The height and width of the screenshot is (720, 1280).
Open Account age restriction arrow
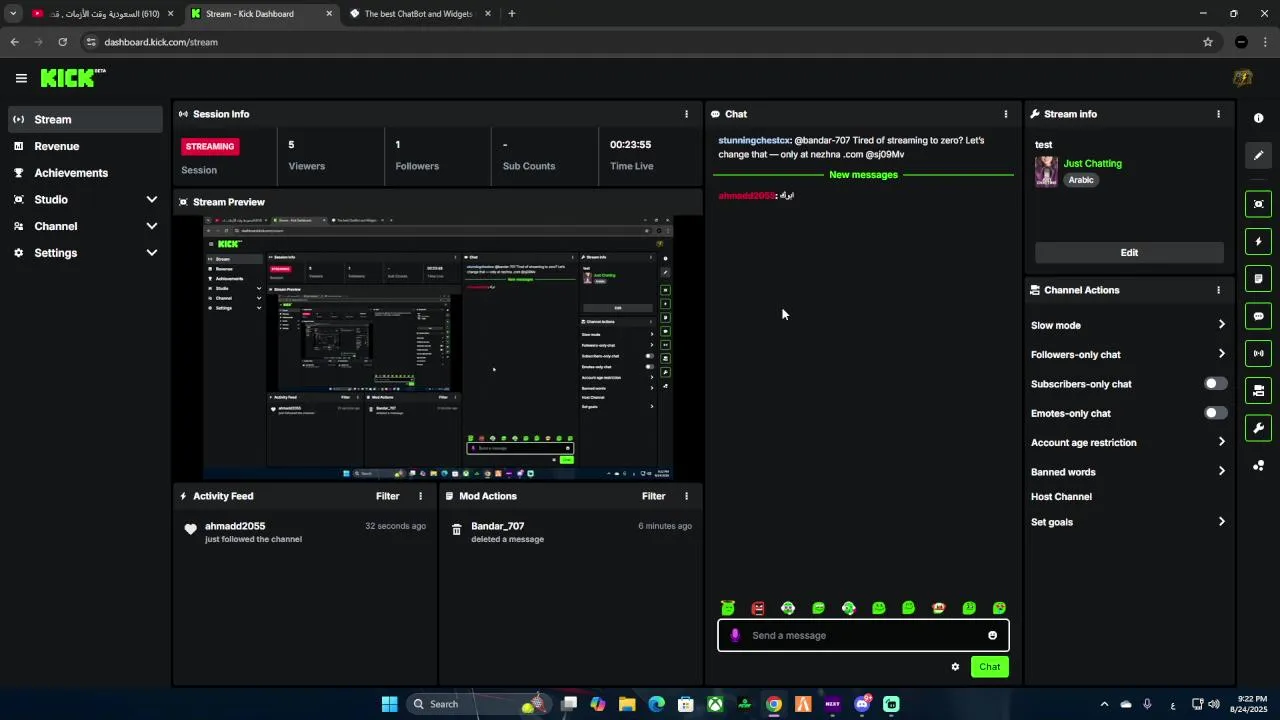click(x=1221, y=442)
